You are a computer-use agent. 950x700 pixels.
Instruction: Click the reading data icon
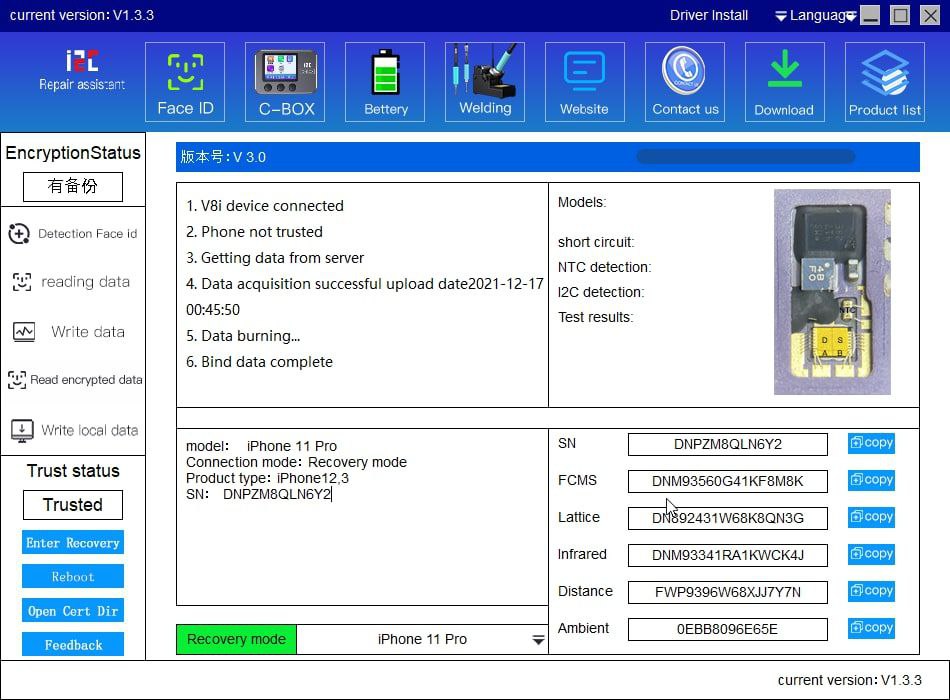[x=22, y=282]
